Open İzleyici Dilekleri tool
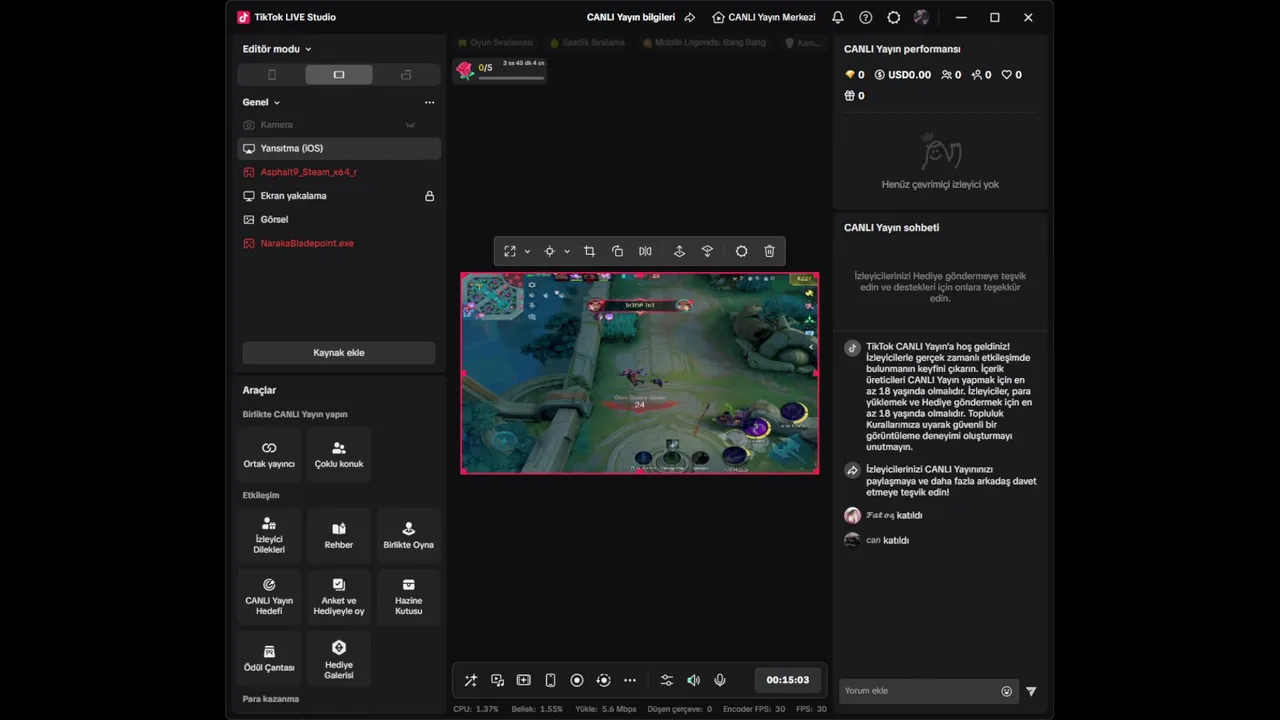The image size is (1280, 720). pos(269,537)
